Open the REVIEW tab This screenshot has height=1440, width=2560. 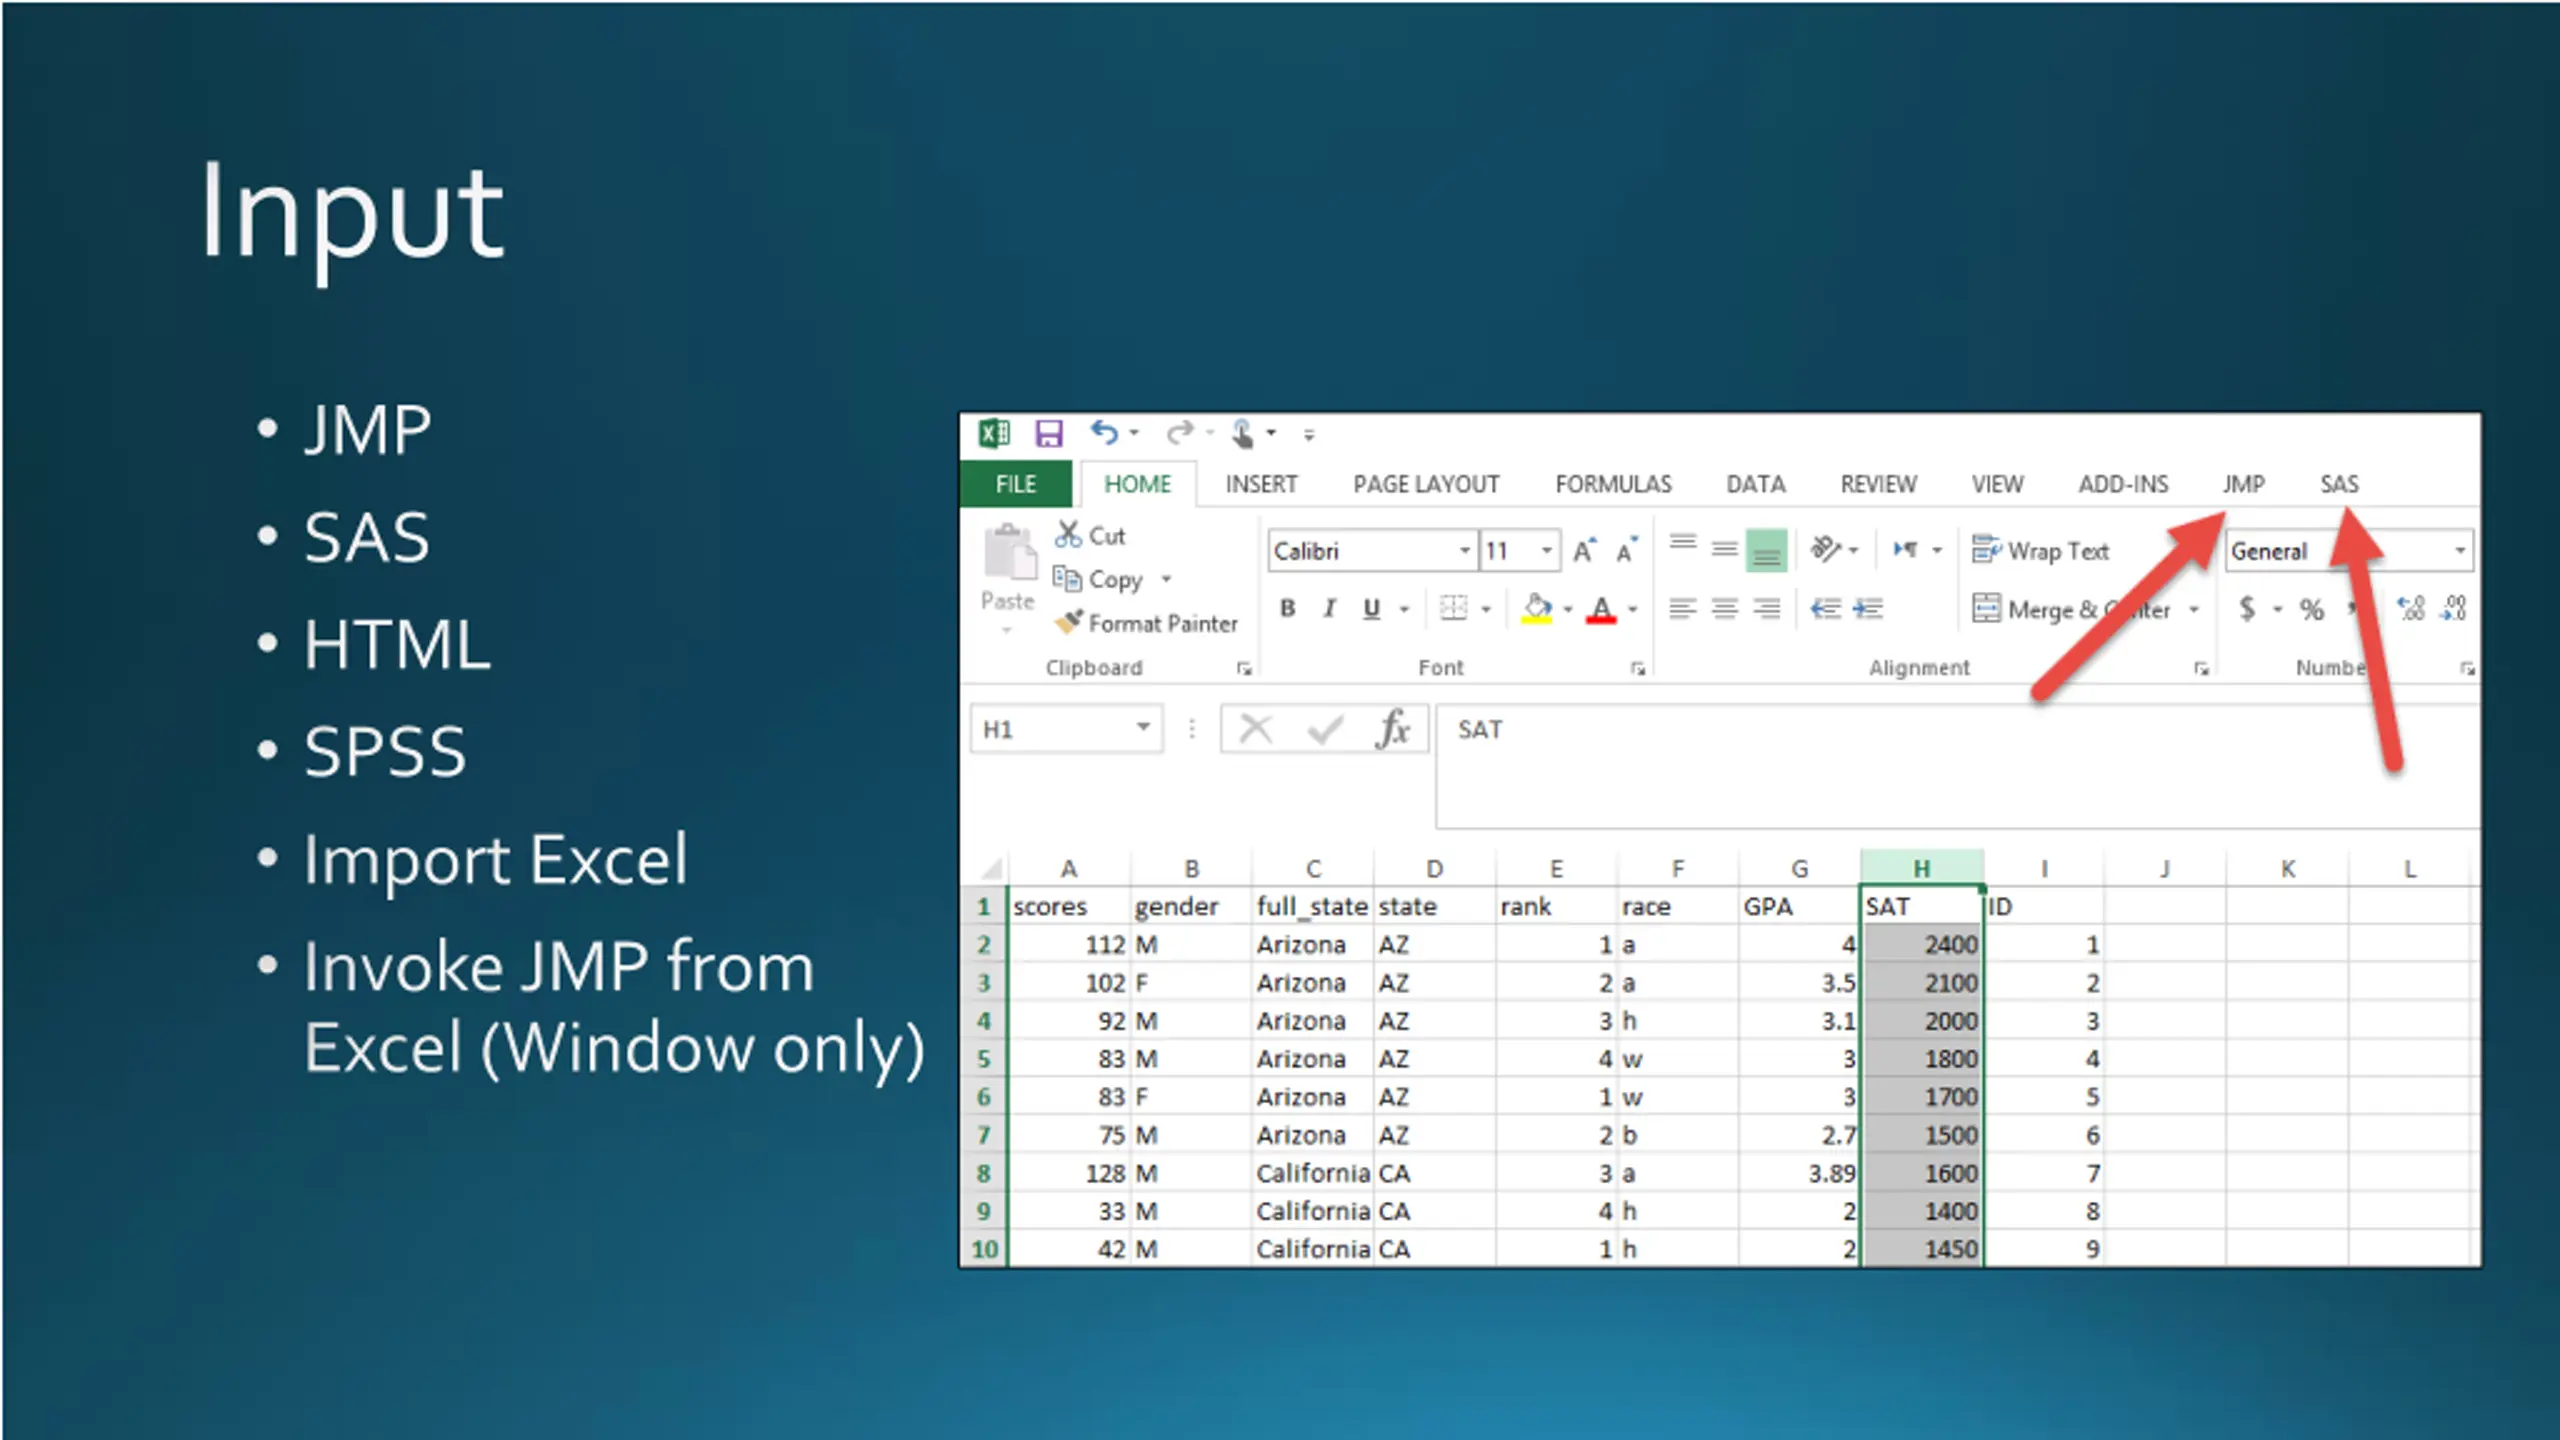(1878, 484)
